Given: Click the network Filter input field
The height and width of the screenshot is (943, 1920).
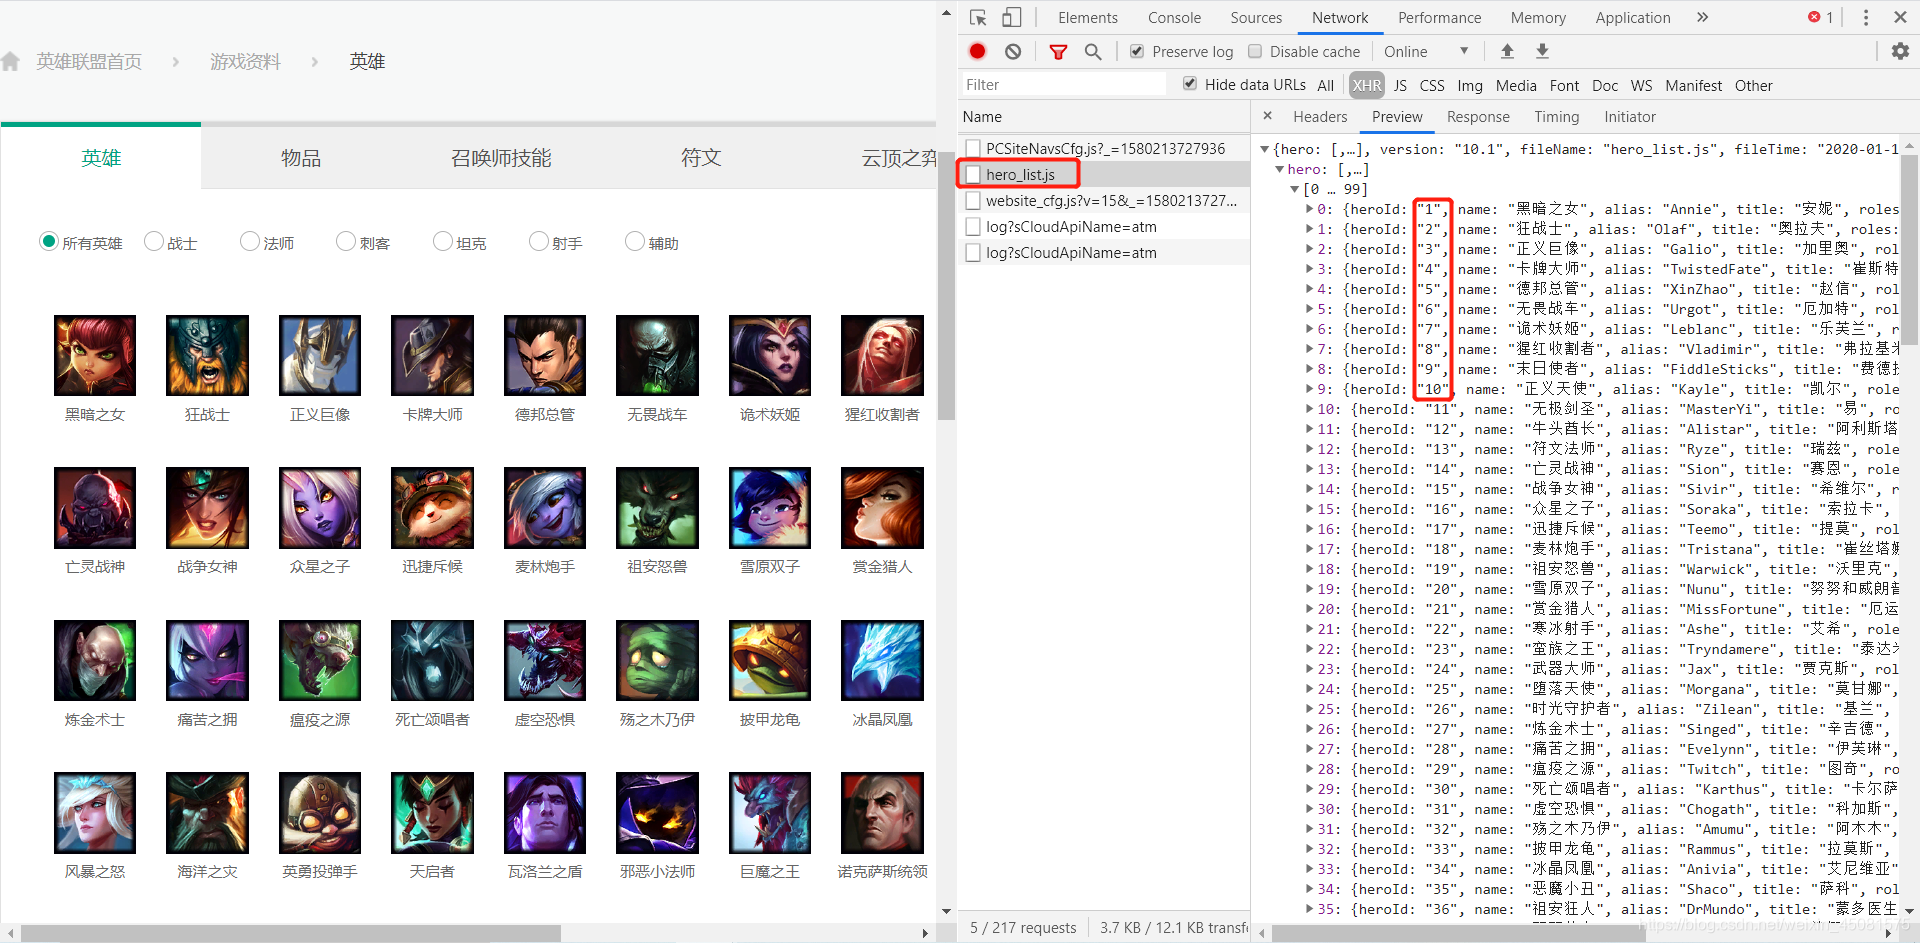Looking at the screenshot, I should pyautogui.click(x=1063, y=84).
